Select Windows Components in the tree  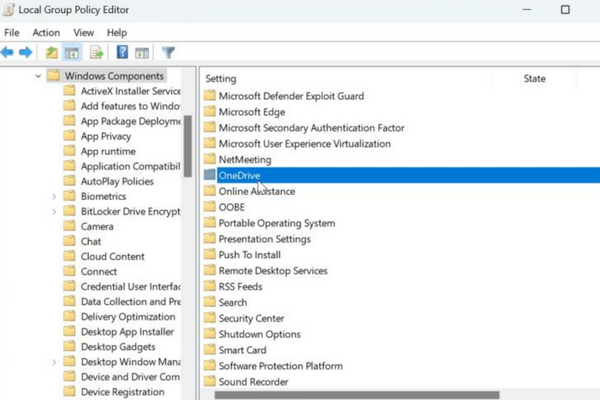coord(114,76)
